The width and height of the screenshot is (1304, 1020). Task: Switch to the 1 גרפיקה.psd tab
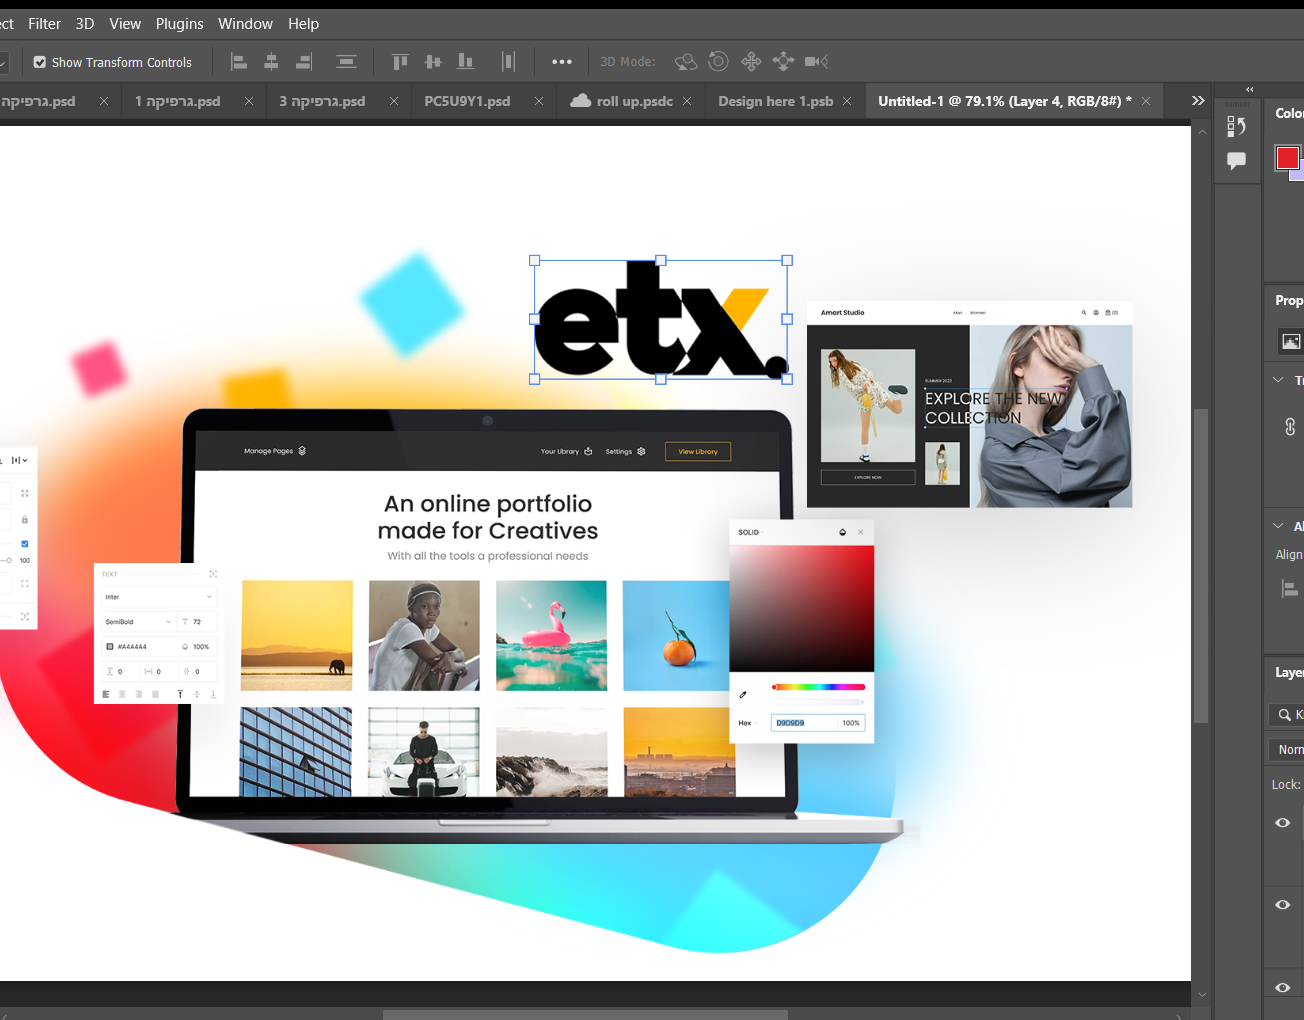[x=178, y=101]
